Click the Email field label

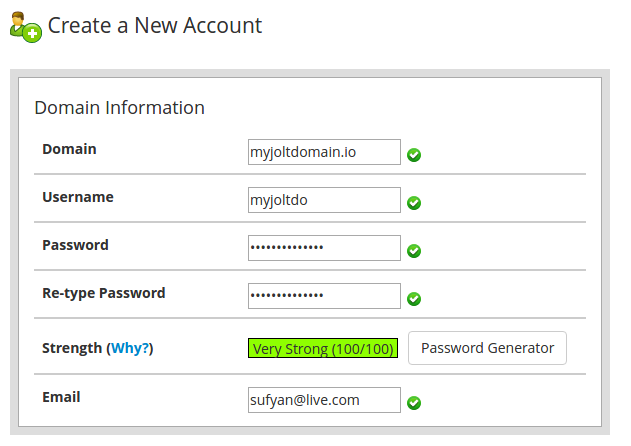click(61, 397)
